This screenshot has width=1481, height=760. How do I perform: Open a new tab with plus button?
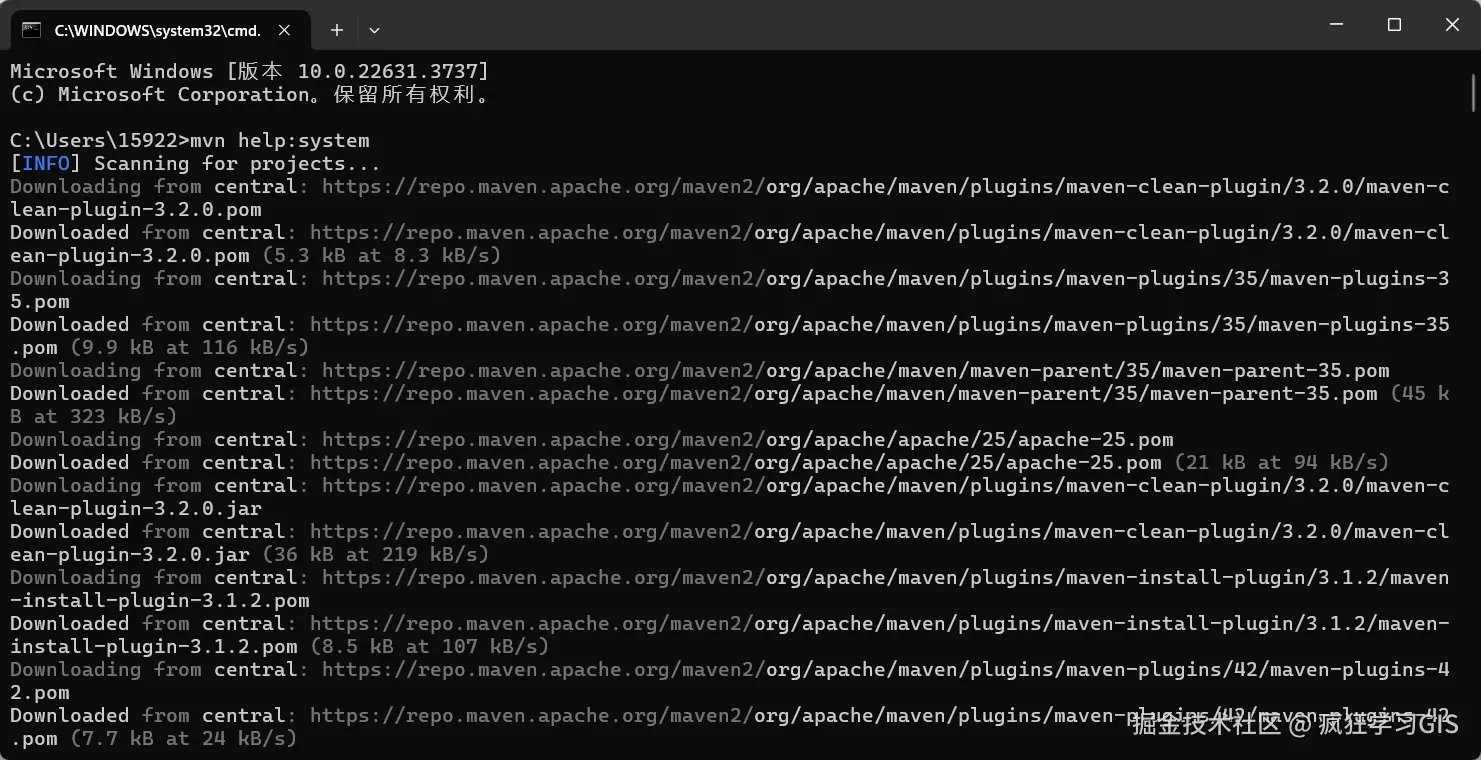point(337,30)
